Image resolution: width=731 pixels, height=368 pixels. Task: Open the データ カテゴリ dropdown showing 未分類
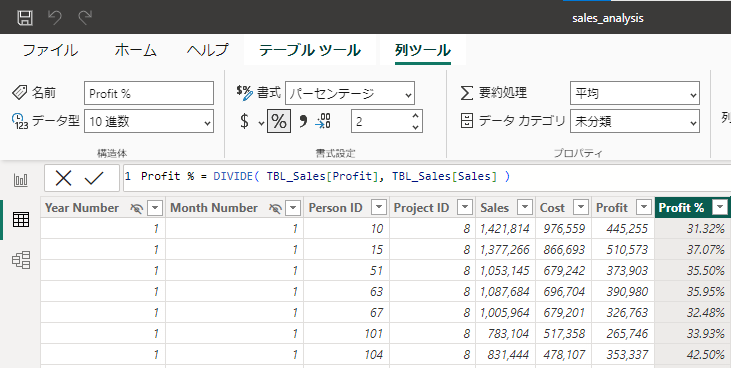tap(634, 121)
